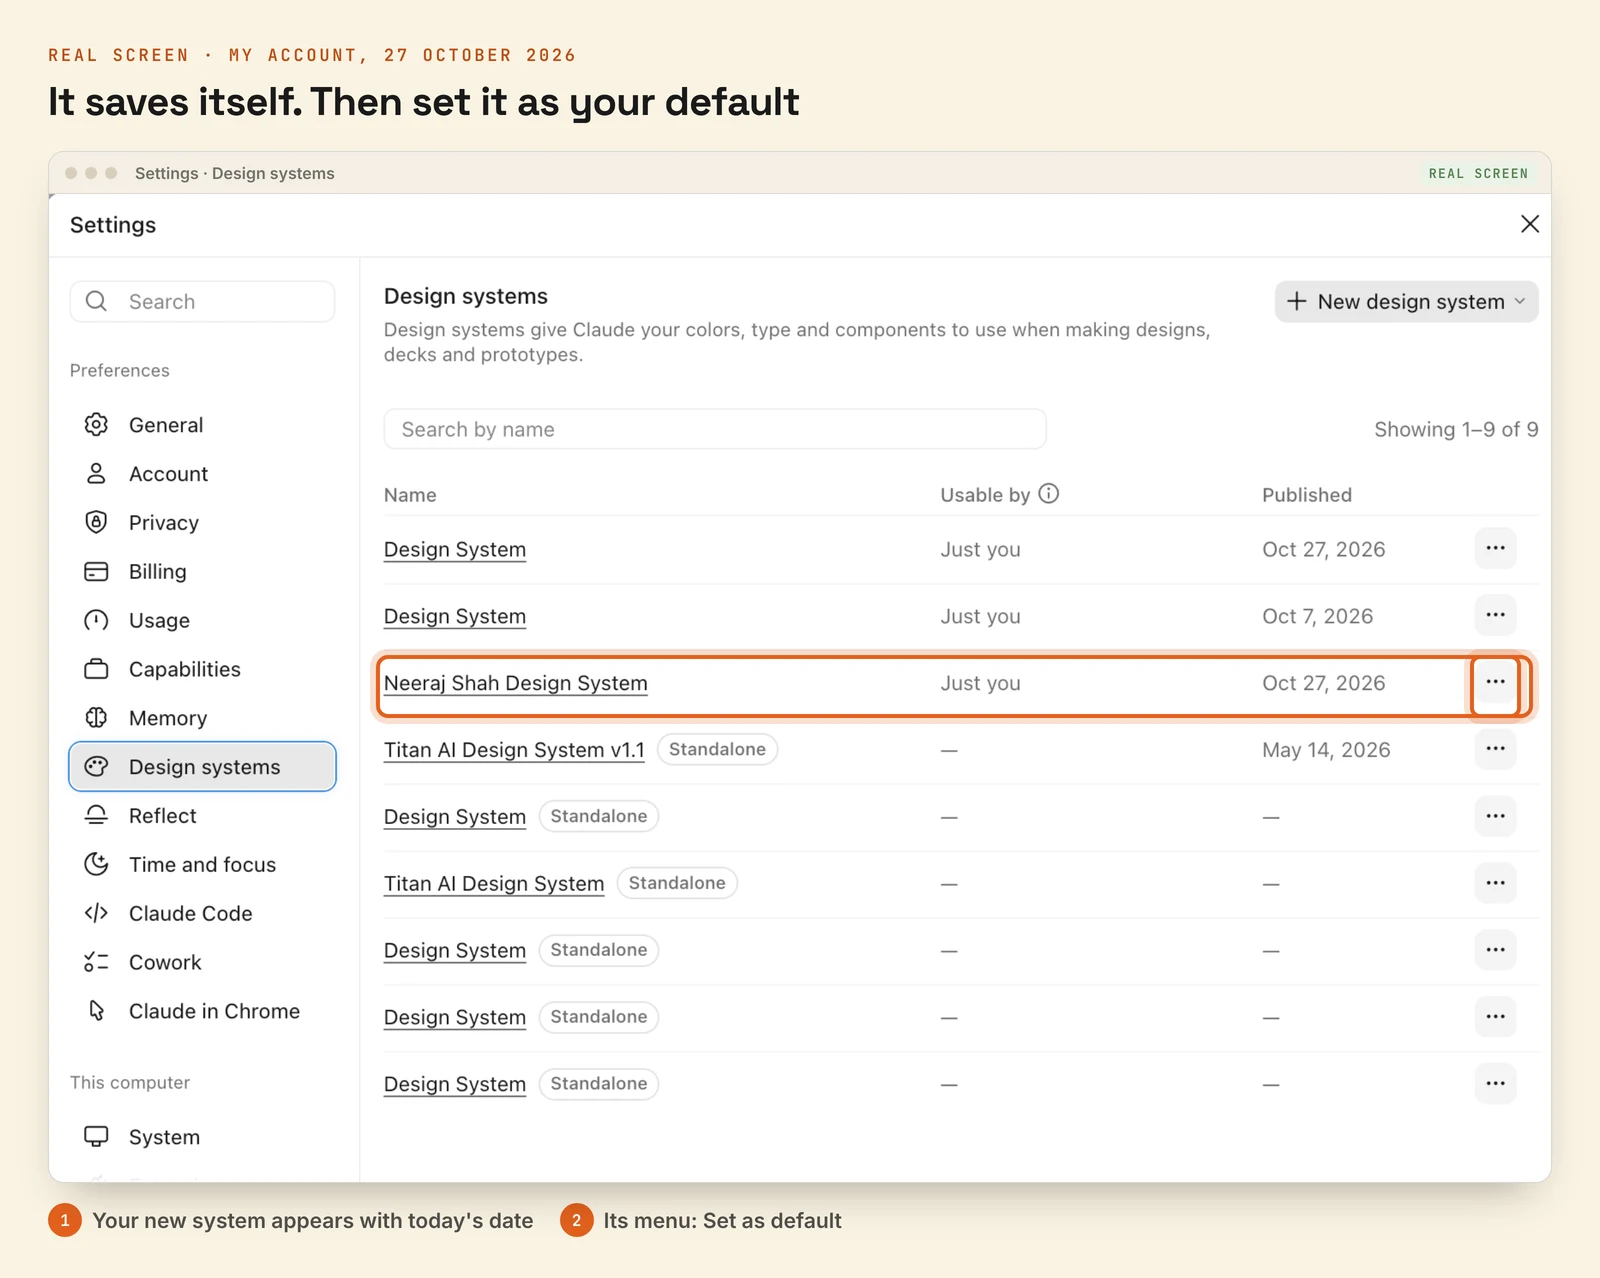Click the Showing 1–9 of 9 text
The height and width of the screenshot is (1278, 1600).
pyautogui.click(x=1456, y=429)
